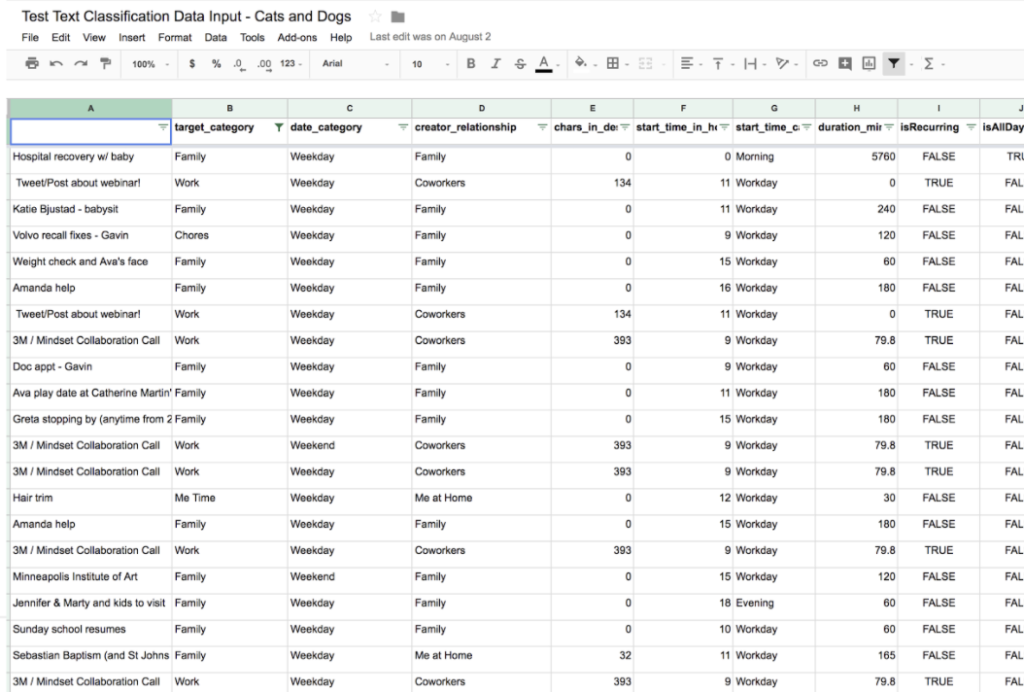Open fill color picker
The height and width of the screenshot is (692, 1024).
pyautogui.click(x=580, y=63)
